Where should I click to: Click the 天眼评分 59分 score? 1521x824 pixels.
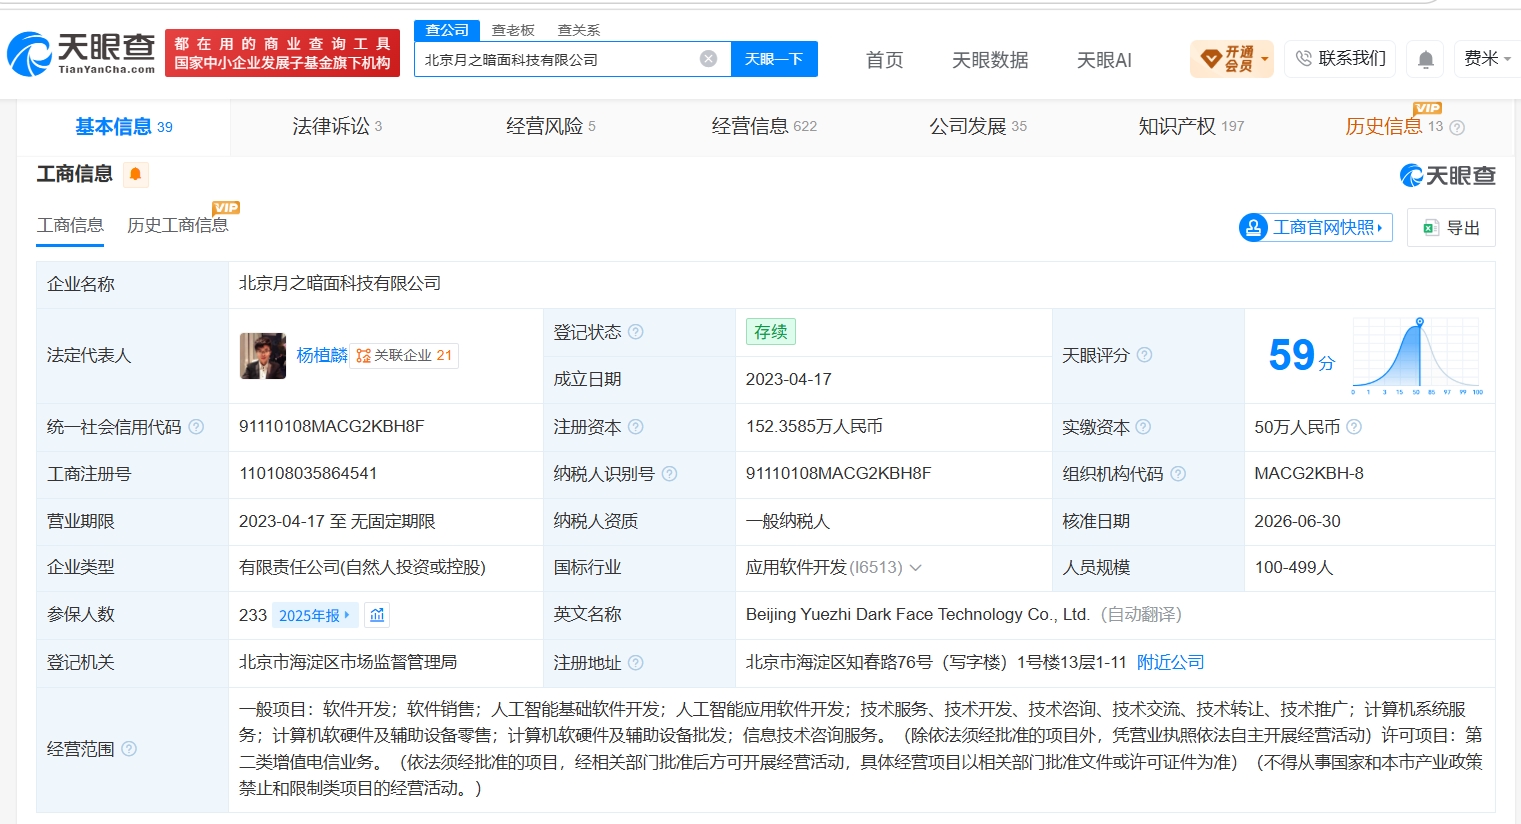point(1301,356)
